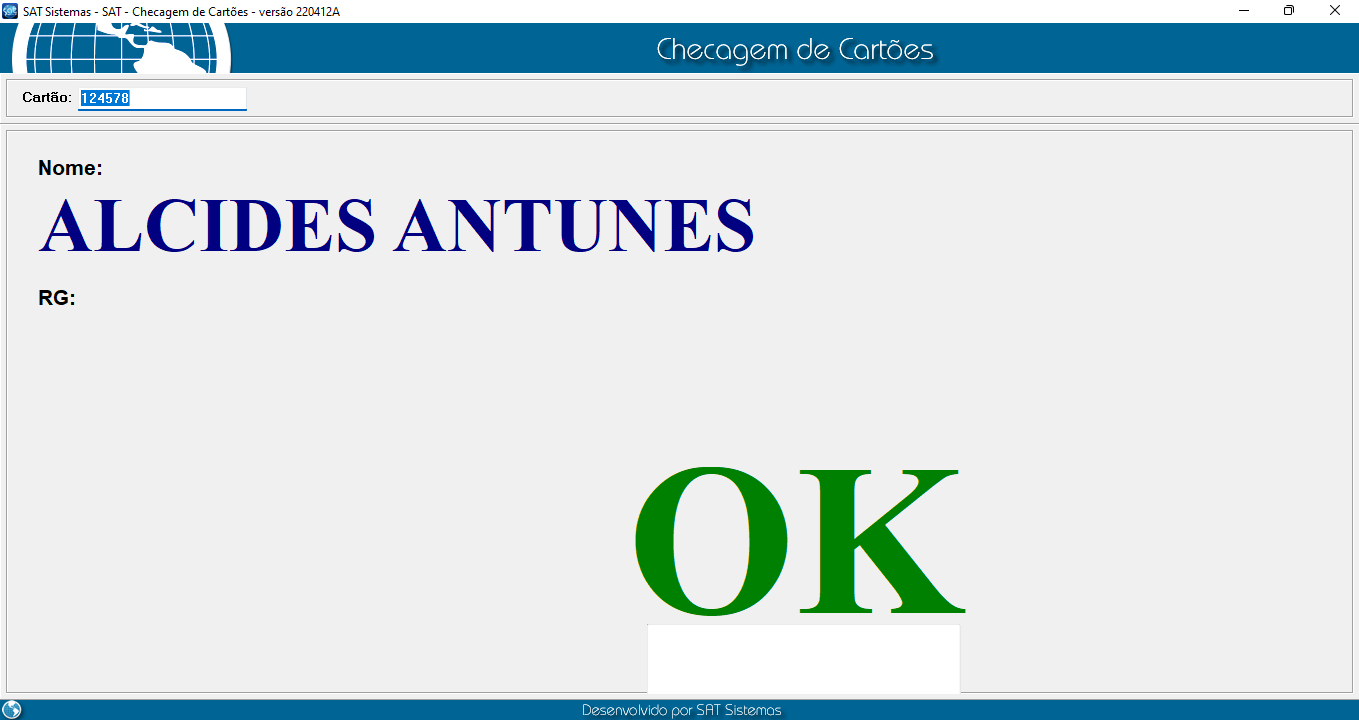Click the large green OK status

[798, 542]
